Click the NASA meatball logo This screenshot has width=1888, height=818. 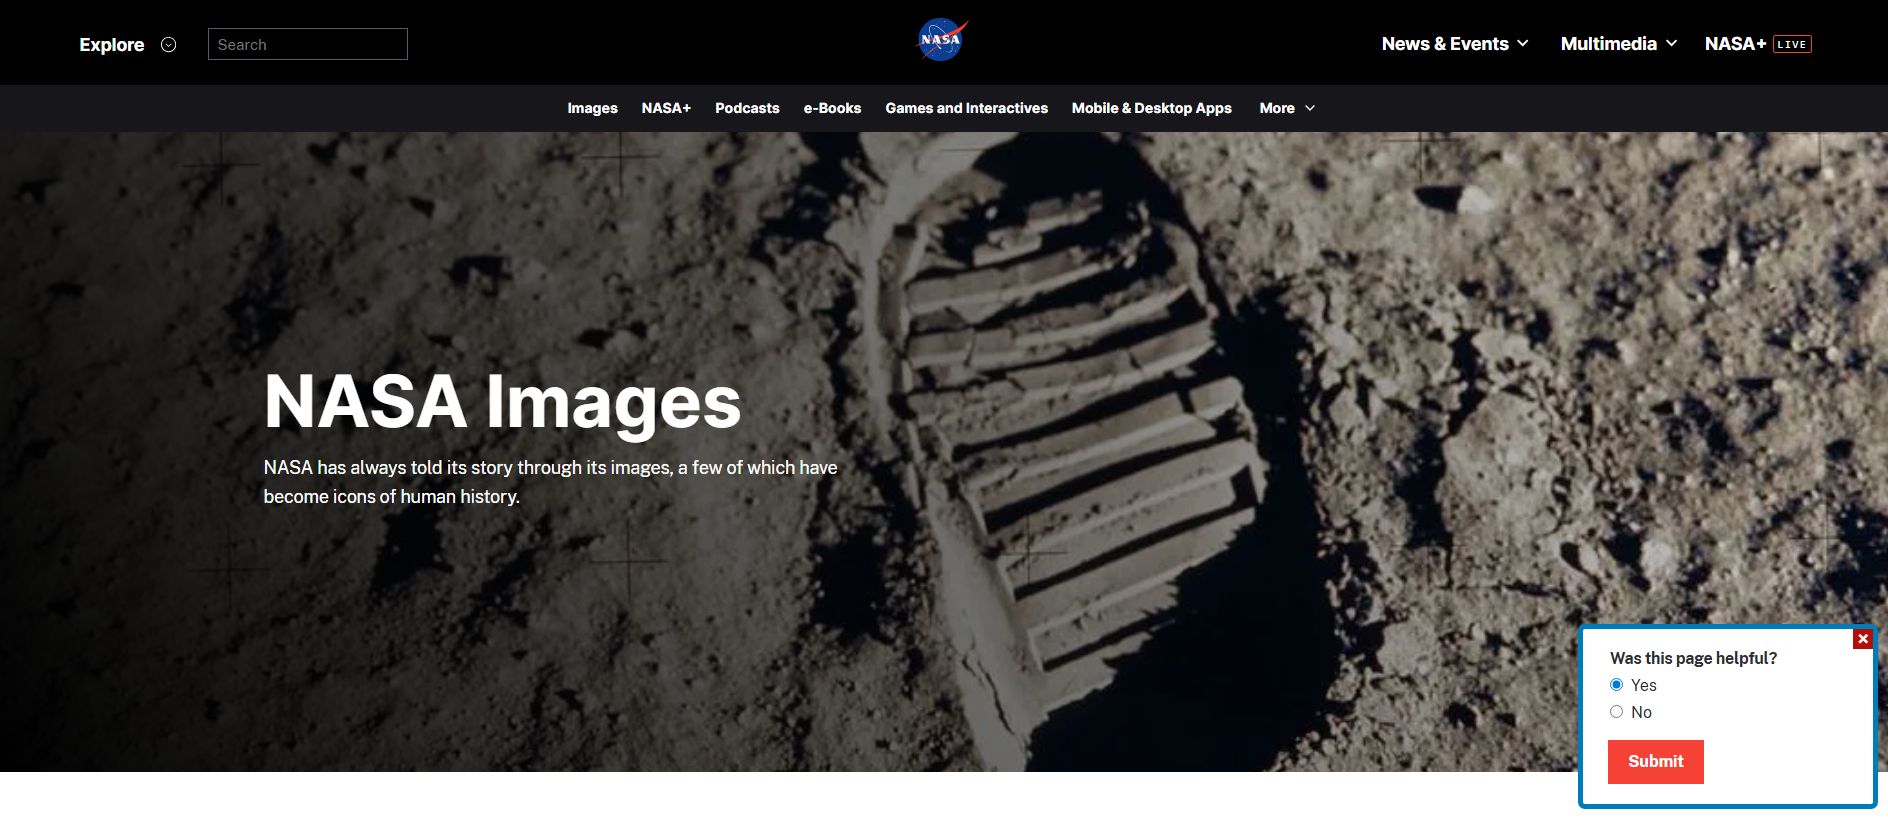pyautogui.click(x=942, y=40)
